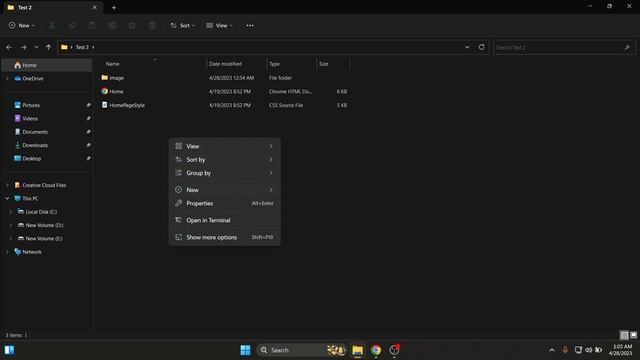640x360 pixels.
Task: Open File Explorer from taskbar
Action: 358,350
